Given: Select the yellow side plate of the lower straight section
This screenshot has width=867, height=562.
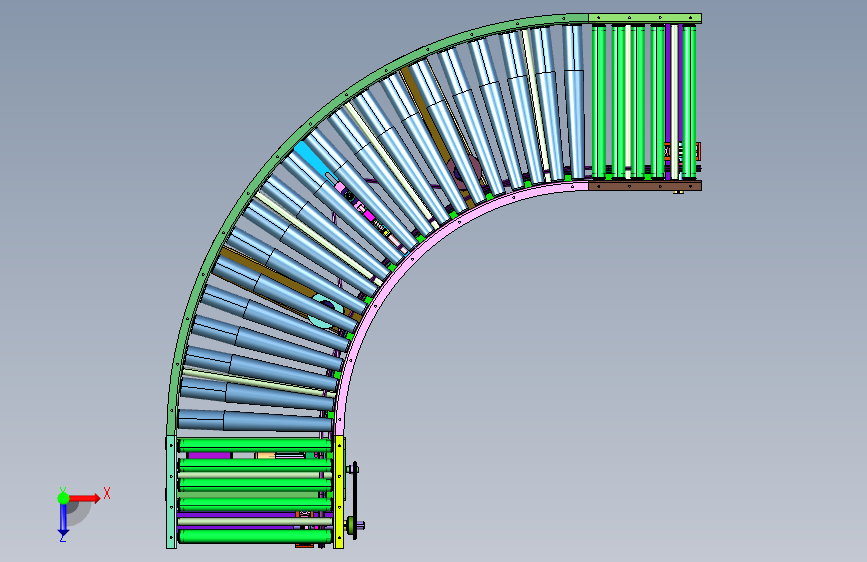Looking at the screenshot, I should point(338,492).
